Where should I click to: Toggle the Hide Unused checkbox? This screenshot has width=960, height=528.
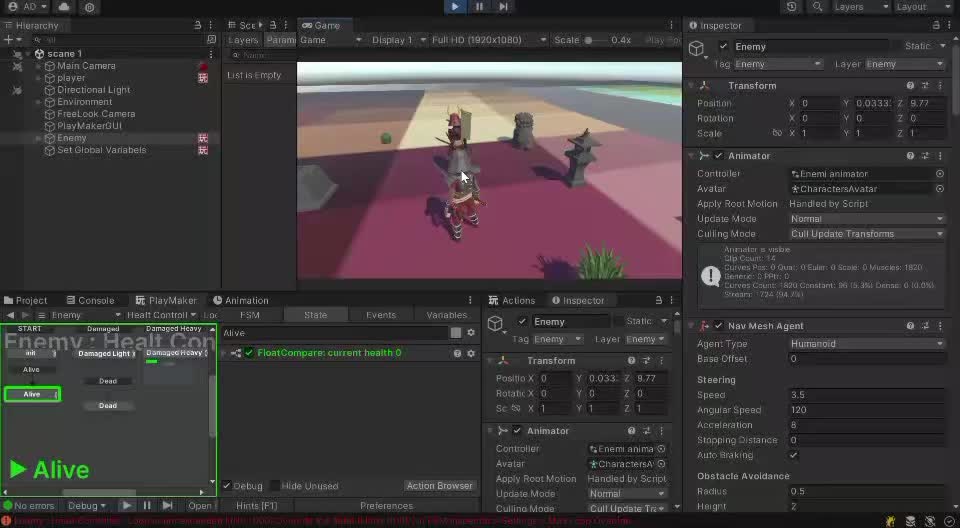275,486
